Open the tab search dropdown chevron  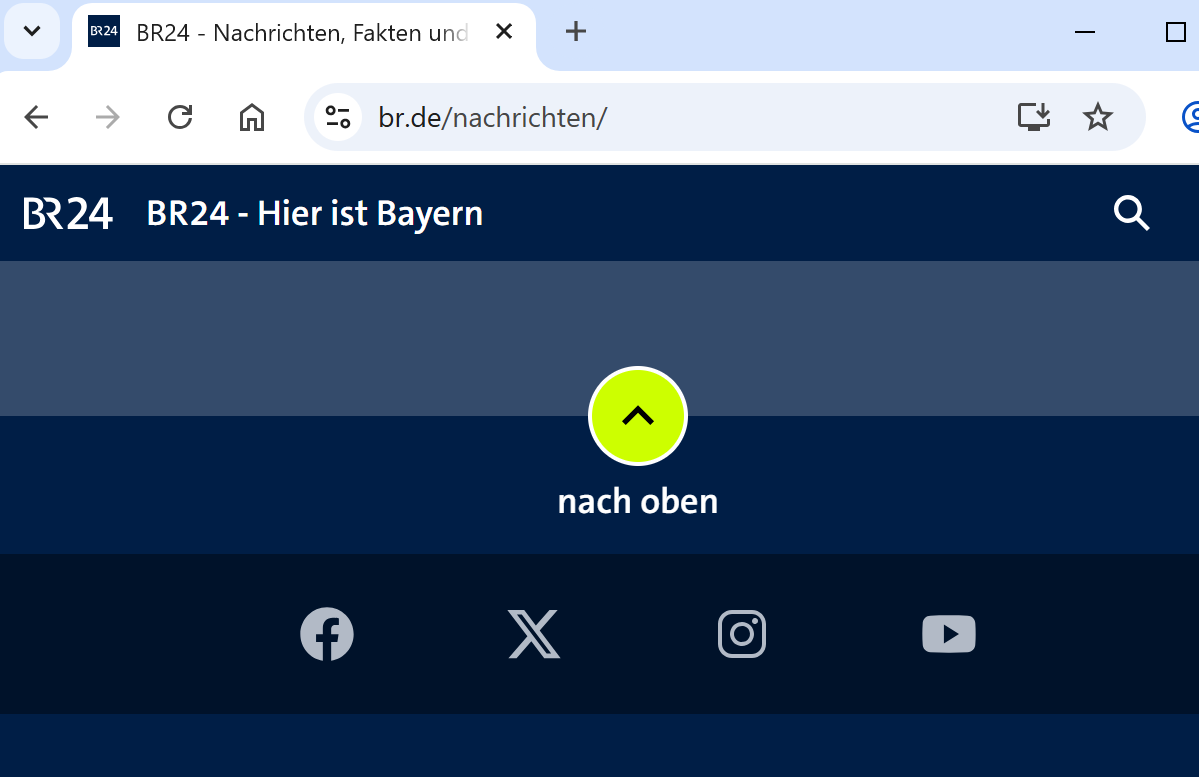[32, 31]
